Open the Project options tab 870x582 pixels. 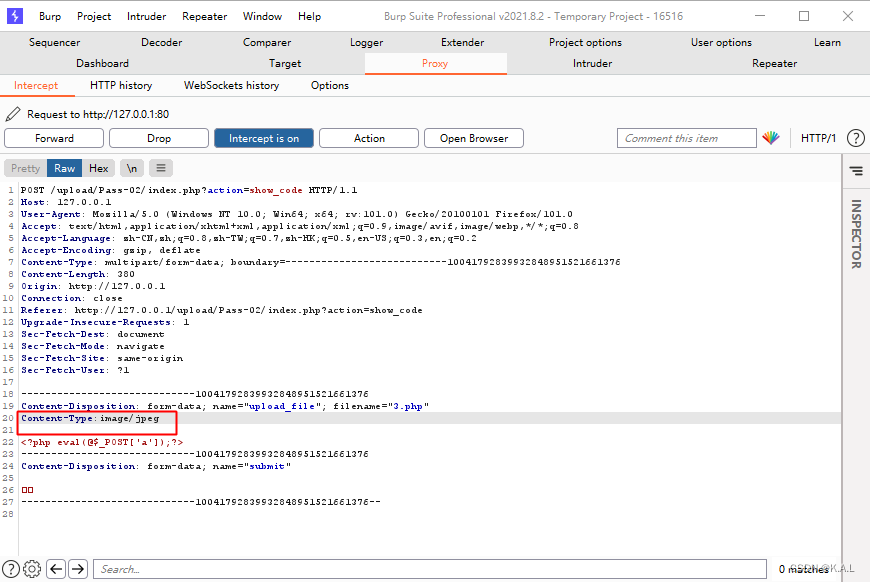585,42
